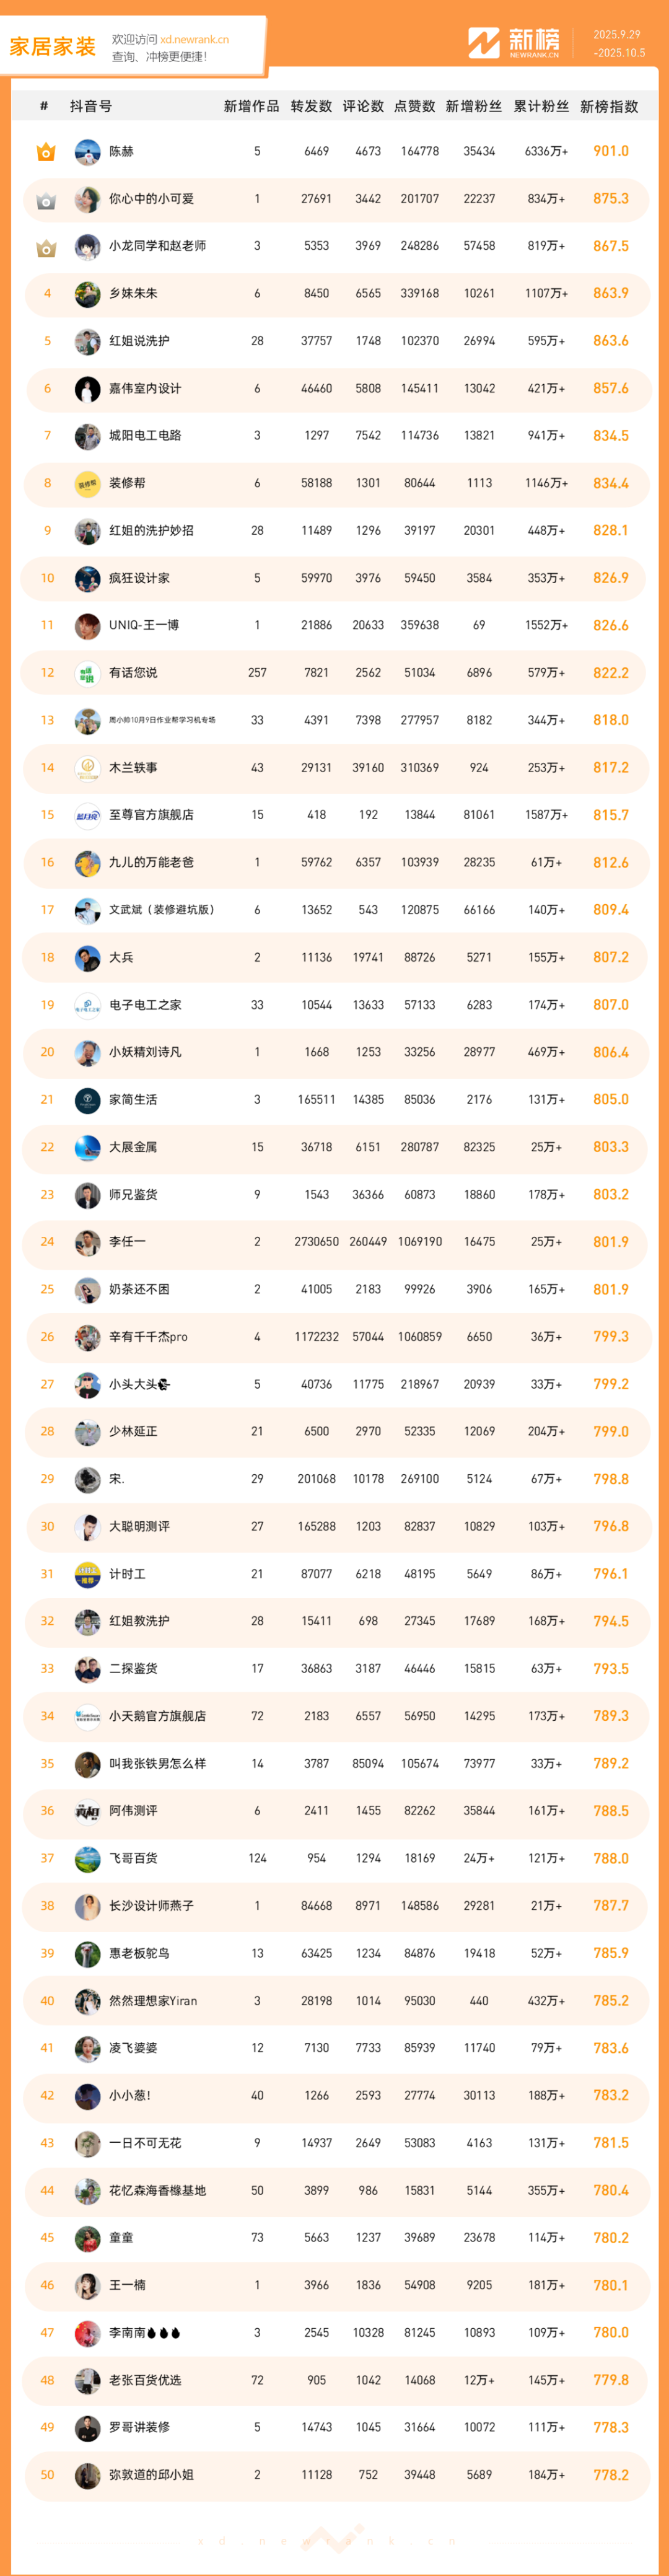Click the silver crown second-place icon
Screen dimensions: 669x2576
click(46, 200)
